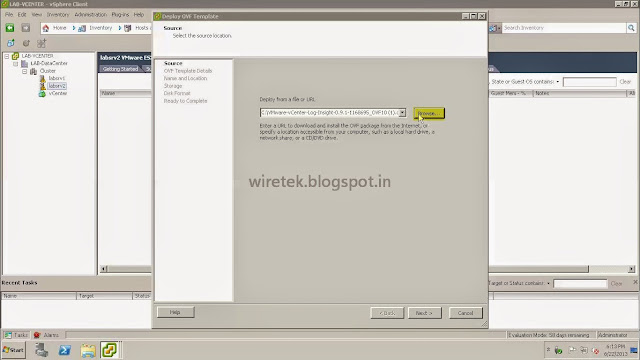Select labsrv1 in the inventory tree
This screenshot has height=360, width=640.
click(57, 78)
